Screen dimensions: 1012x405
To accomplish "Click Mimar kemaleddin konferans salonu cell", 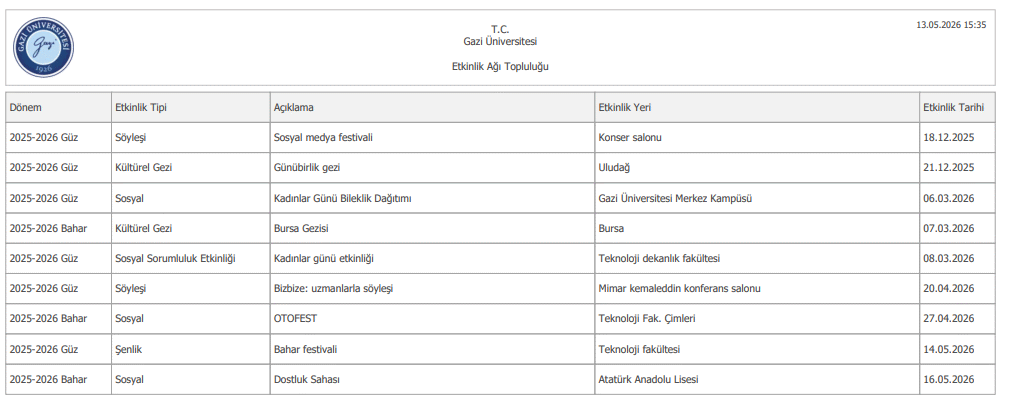I will (x=757, y=288).
